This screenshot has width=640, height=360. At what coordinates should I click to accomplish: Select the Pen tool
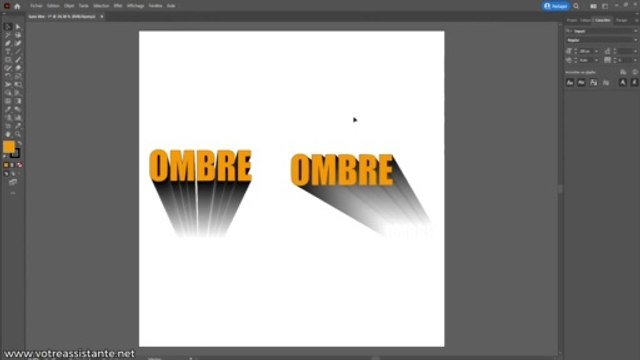click(8, 43)
